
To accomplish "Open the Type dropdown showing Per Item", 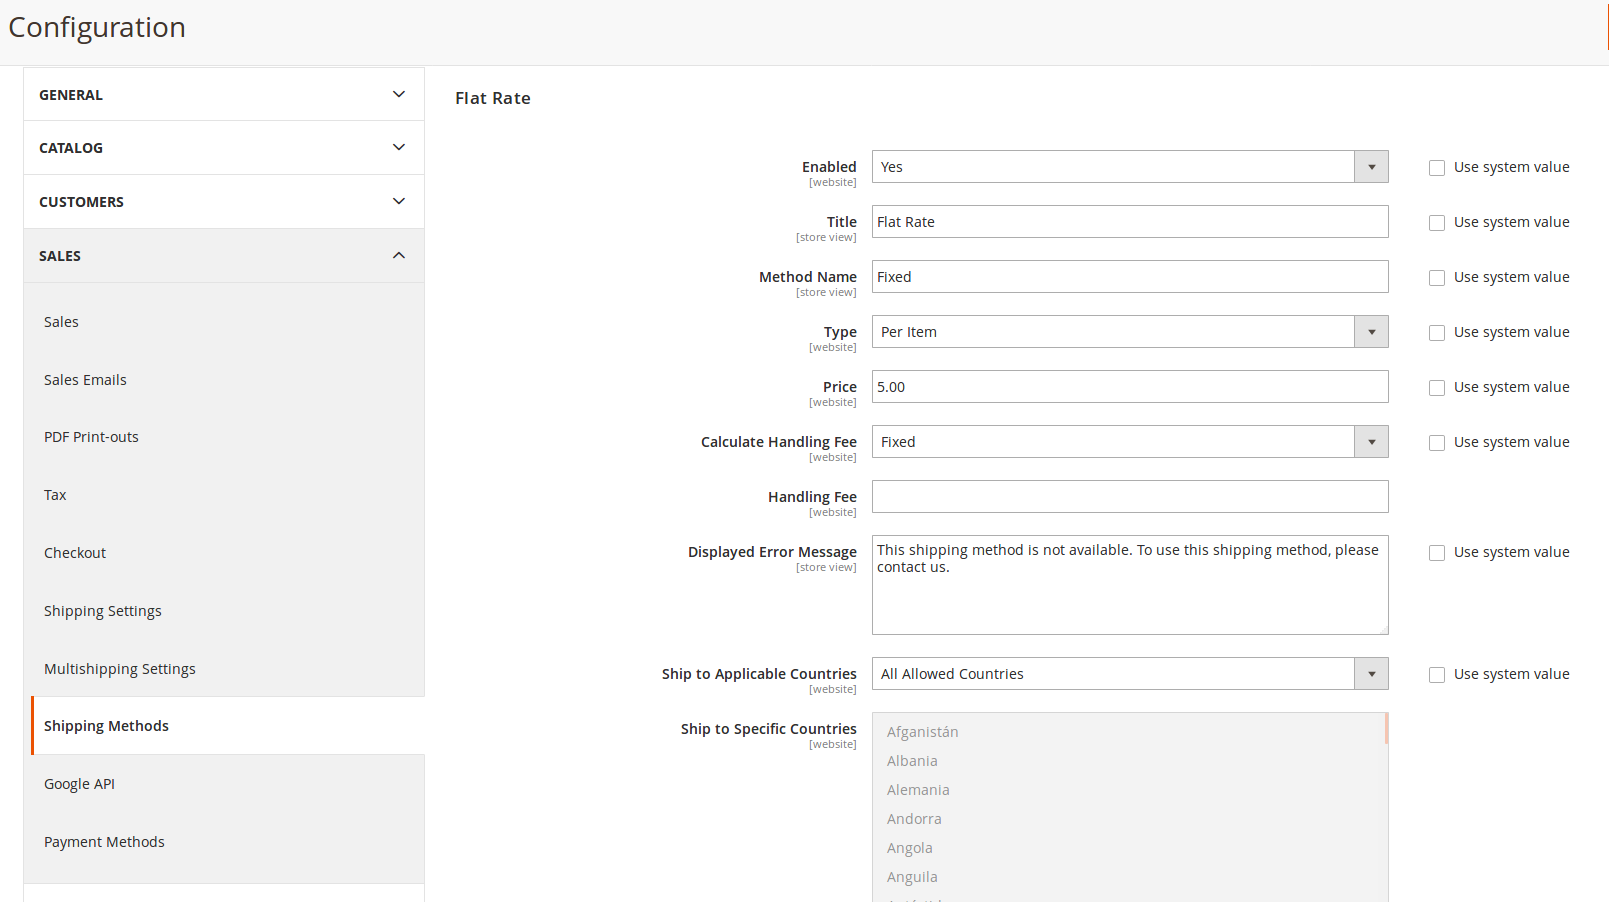I will (1129, 332).
